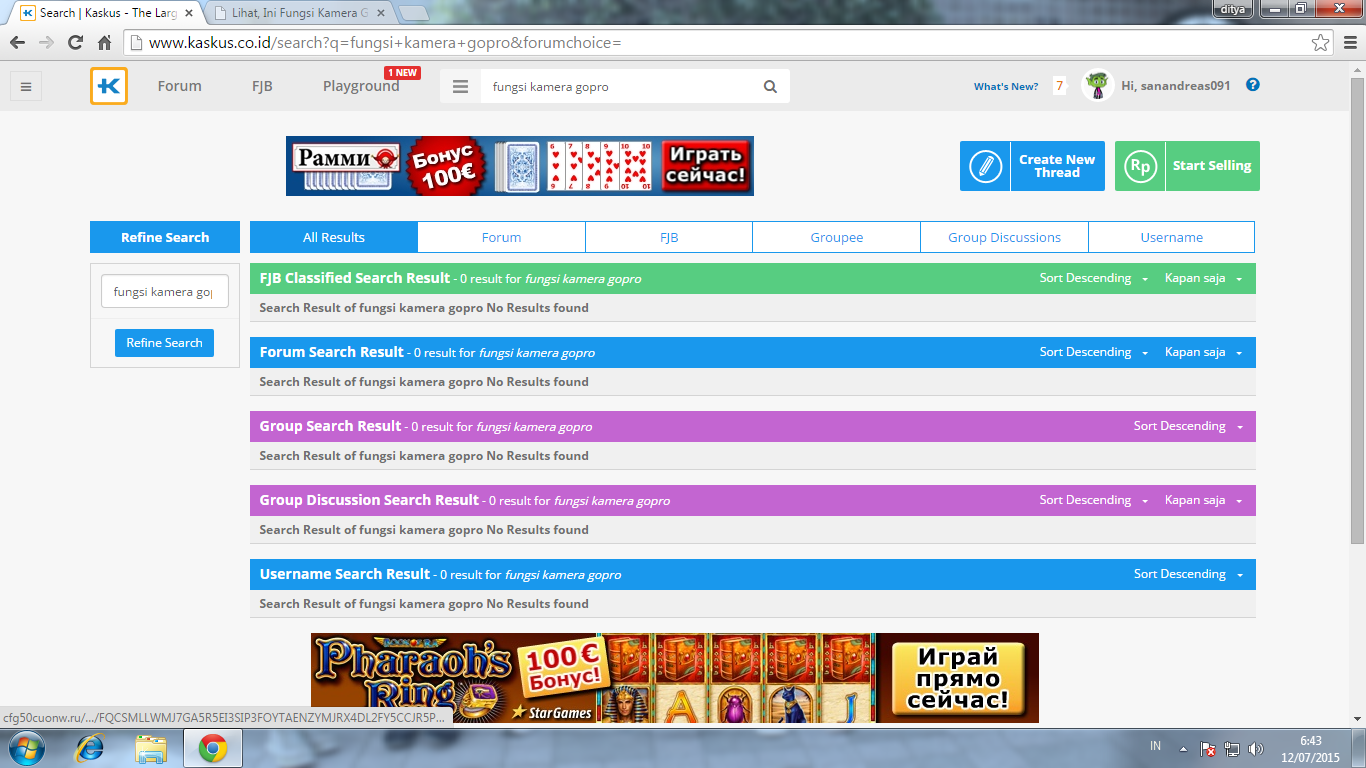Viewport: 1366px width, 768px height.
Task: Click the Refine Search sidebar header
Action: point(165,237)
